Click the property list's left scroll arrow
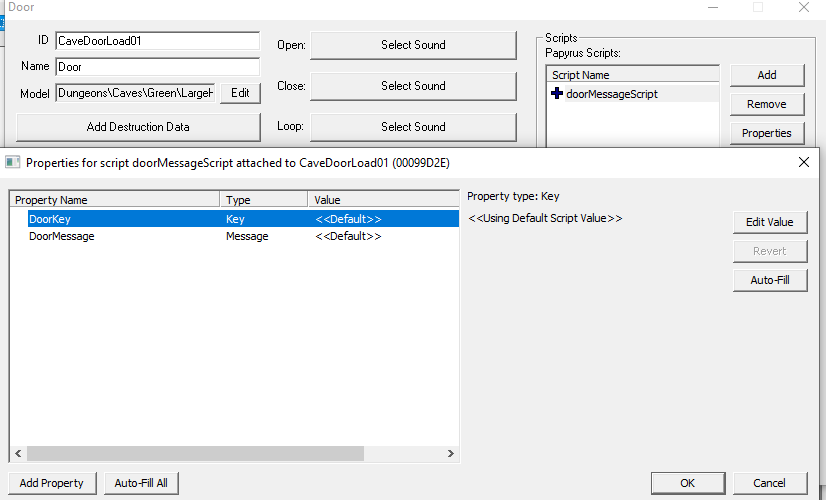The height and width of the screenshot is (500, 826). click(x=18, y=453)
